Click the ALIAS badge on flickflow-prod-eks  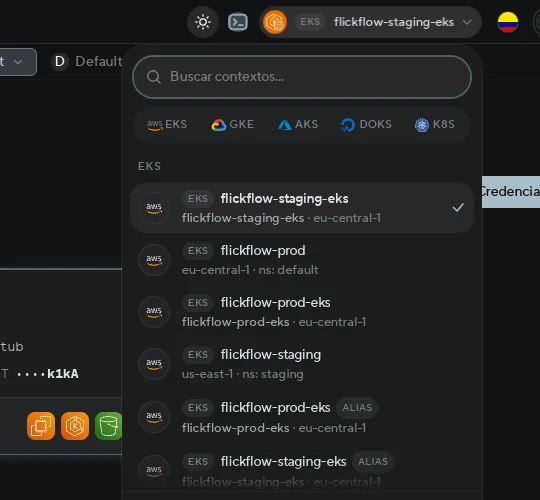(357, 408)
